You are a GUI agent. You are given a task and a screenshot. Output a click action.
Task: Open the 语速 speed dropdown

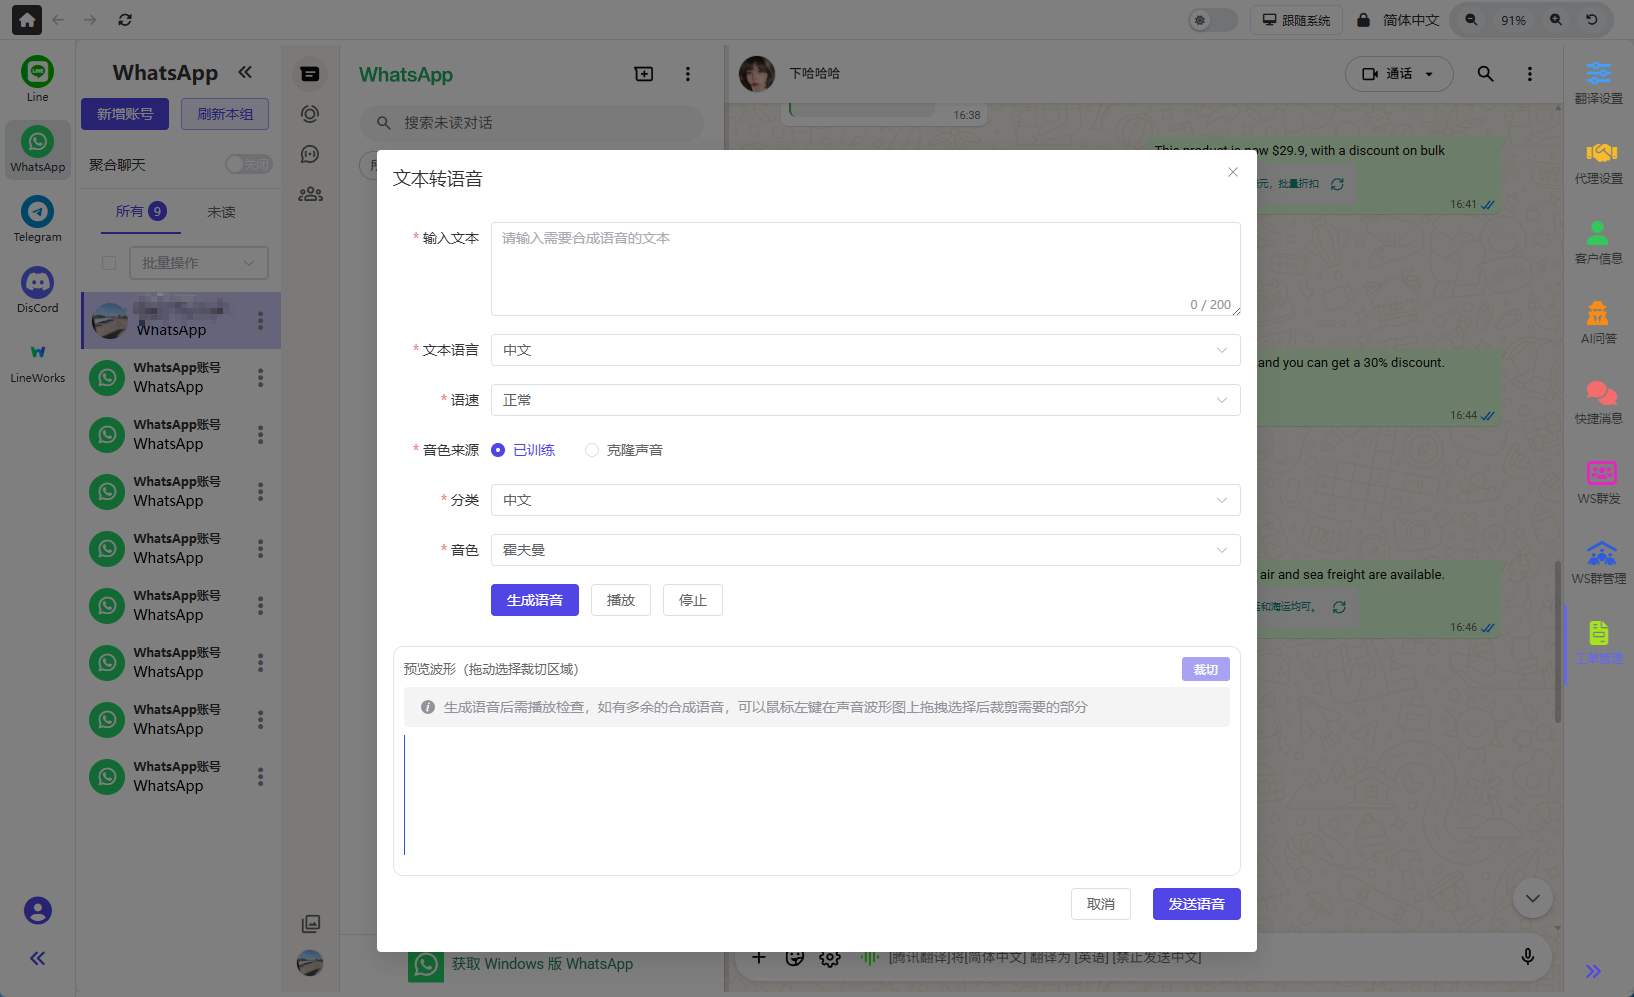(865, 400)
